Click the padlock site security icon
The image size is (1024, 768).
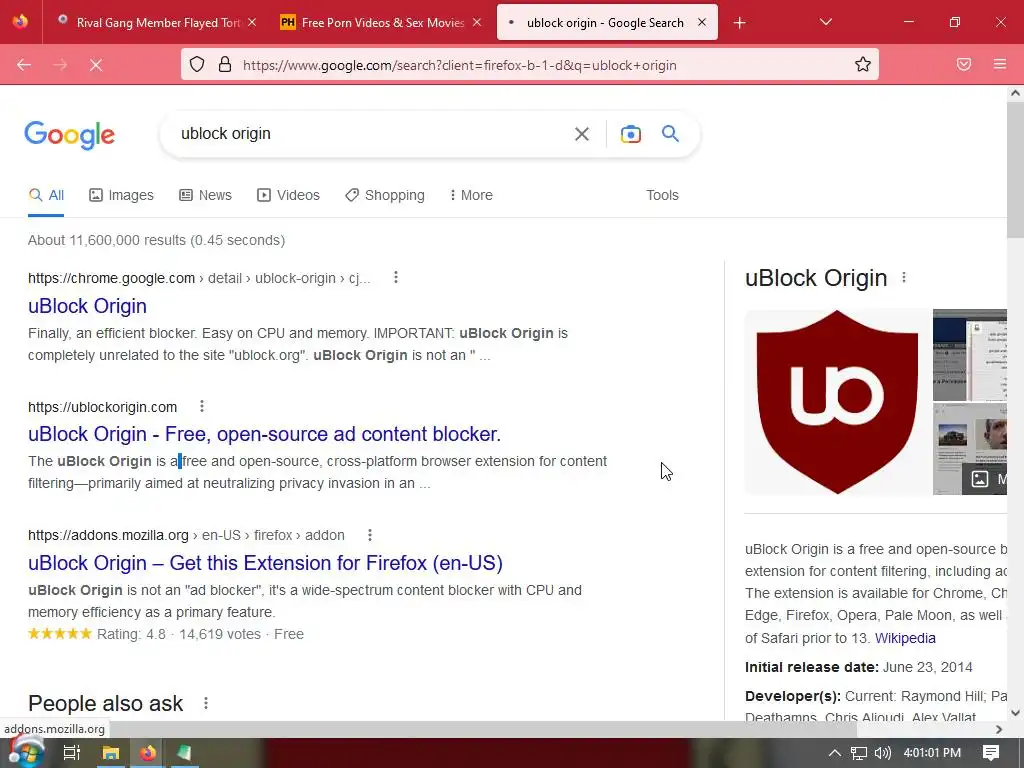coord(225,64)
